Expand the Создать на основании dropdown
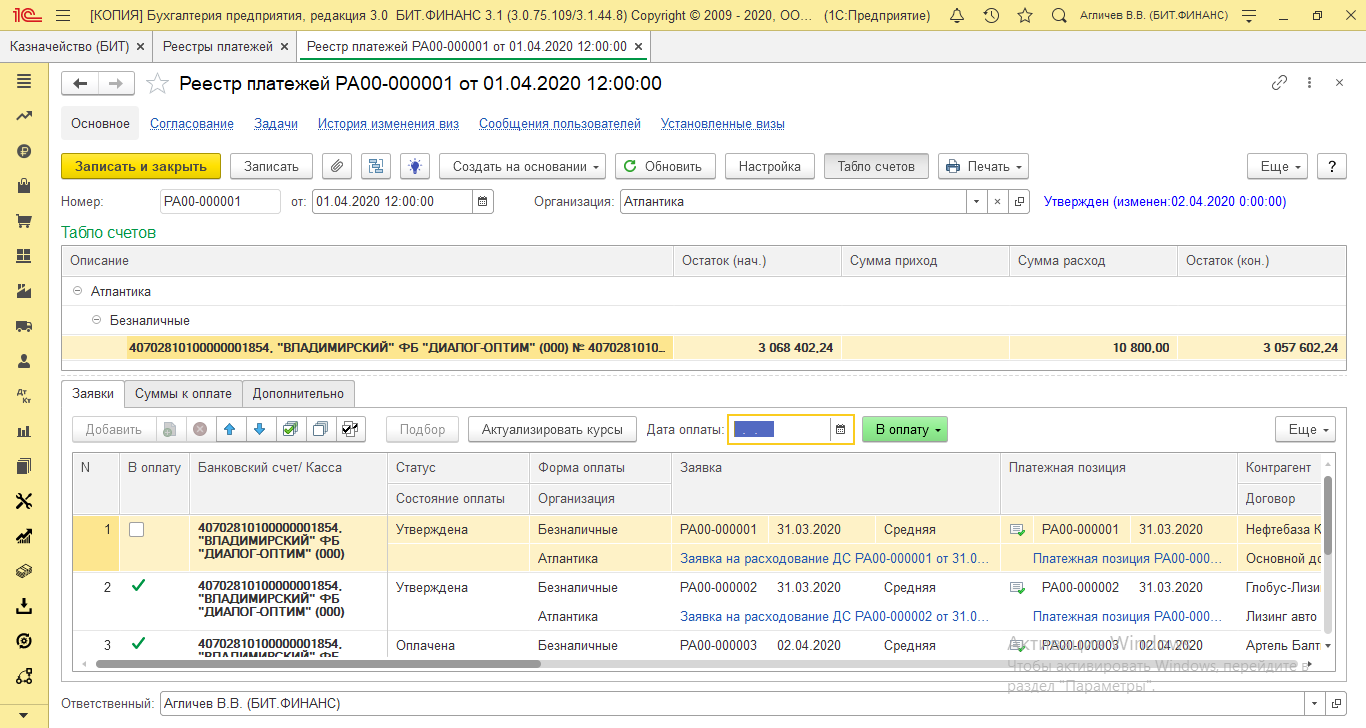Viewport: 1366px width, 728px height. 523,166
